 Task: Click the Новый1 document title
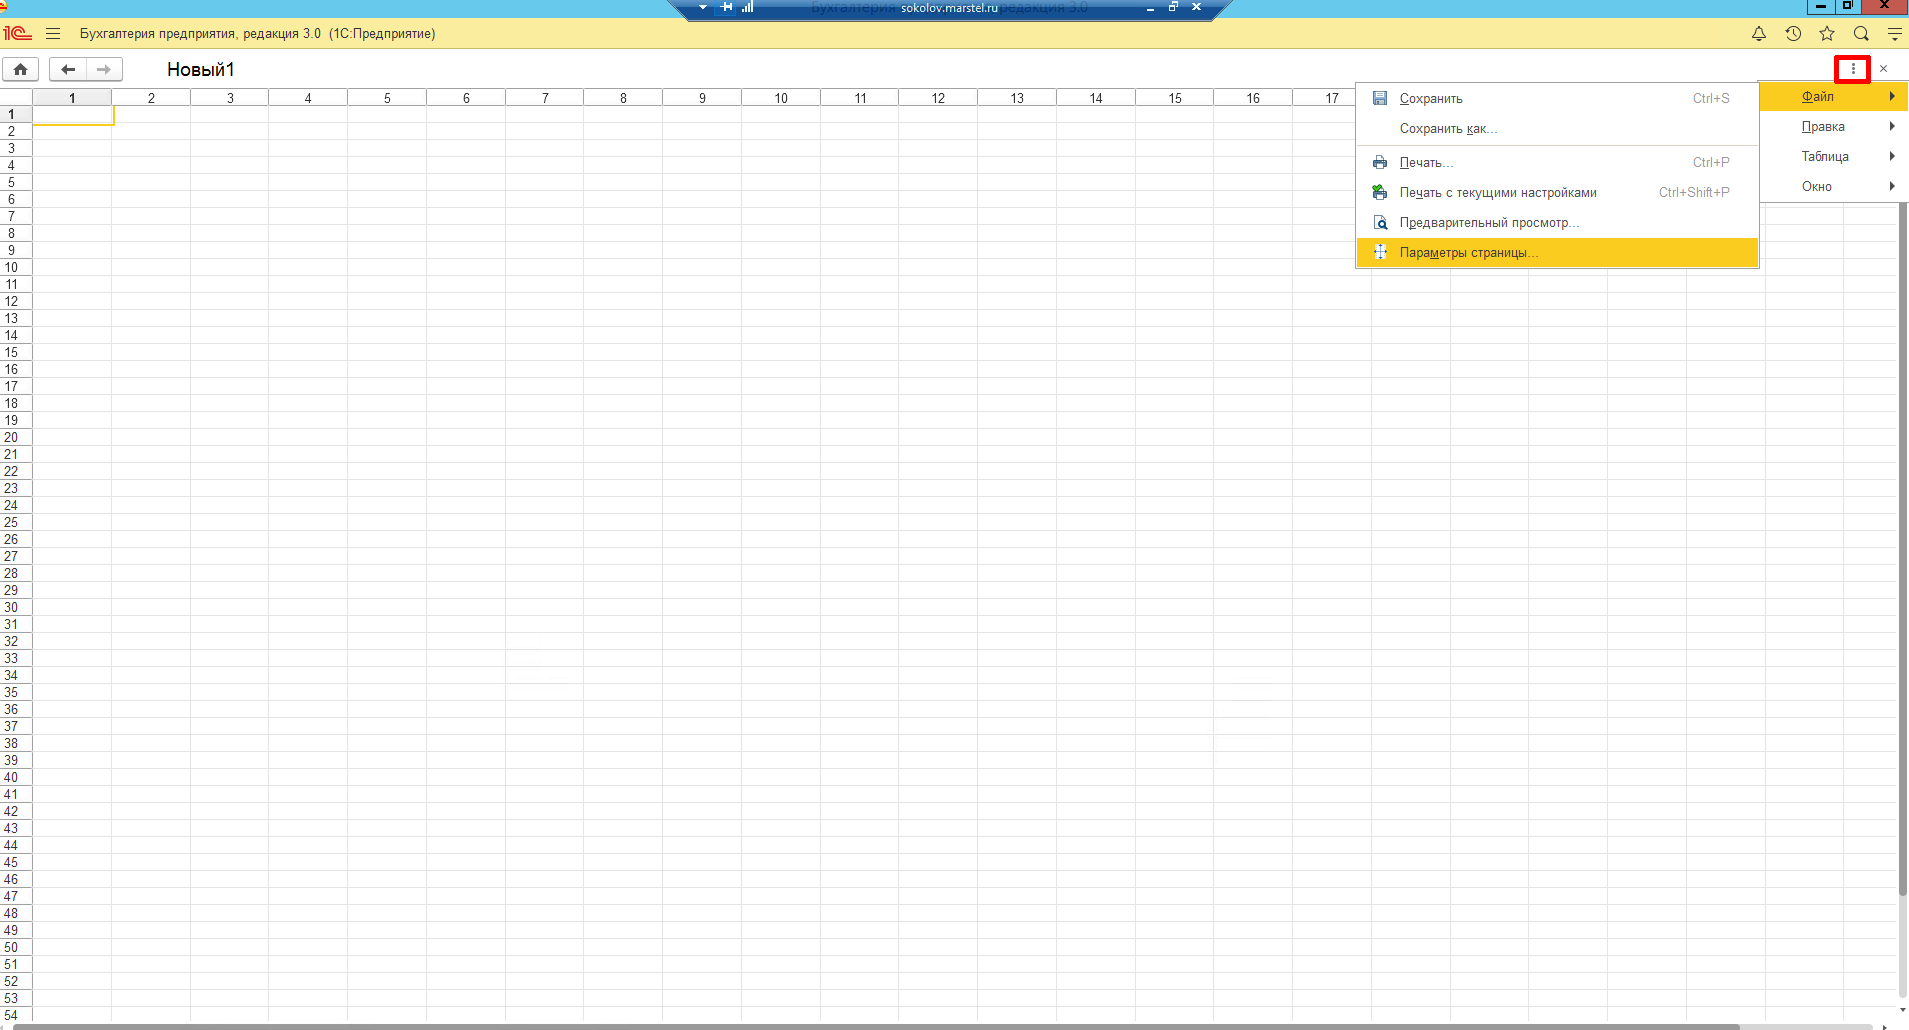(200, 69)
